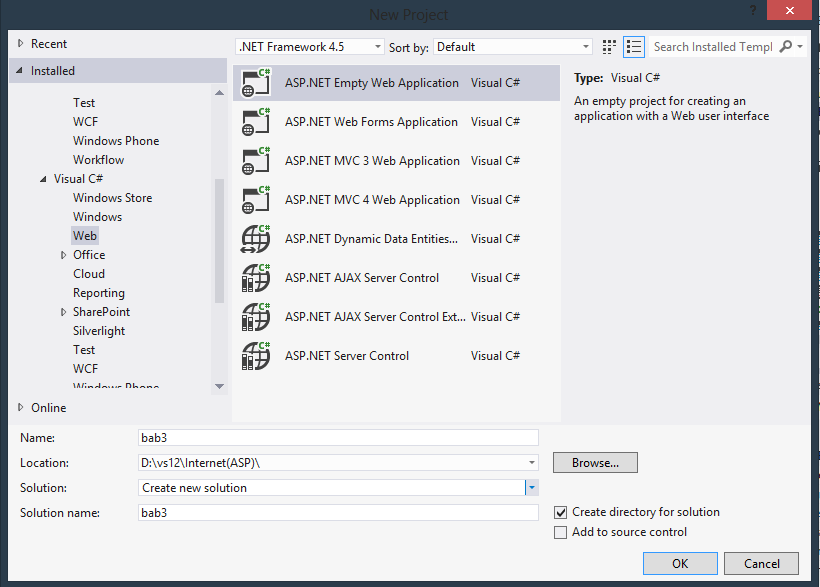Click OK to create the project
The width and height of the screenshot is (820, 587).
[x=680, y=563]
